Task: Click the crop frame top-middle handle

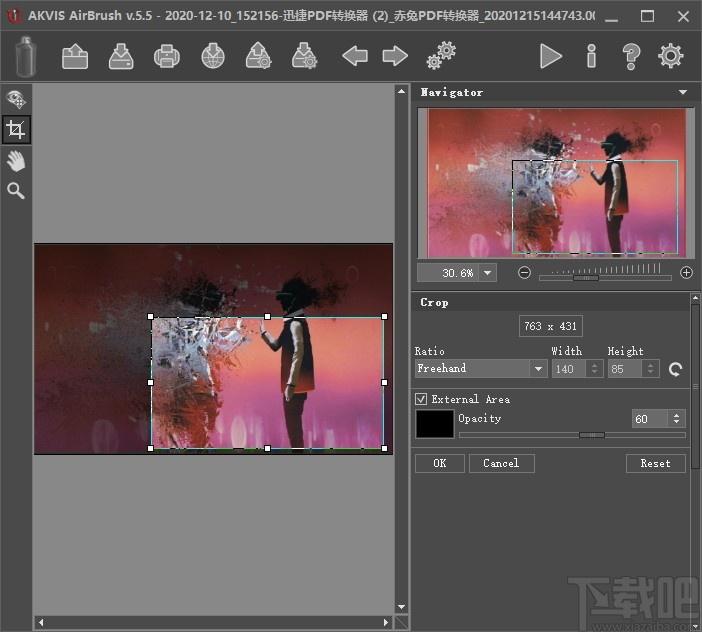Action: tap(267, 316)
